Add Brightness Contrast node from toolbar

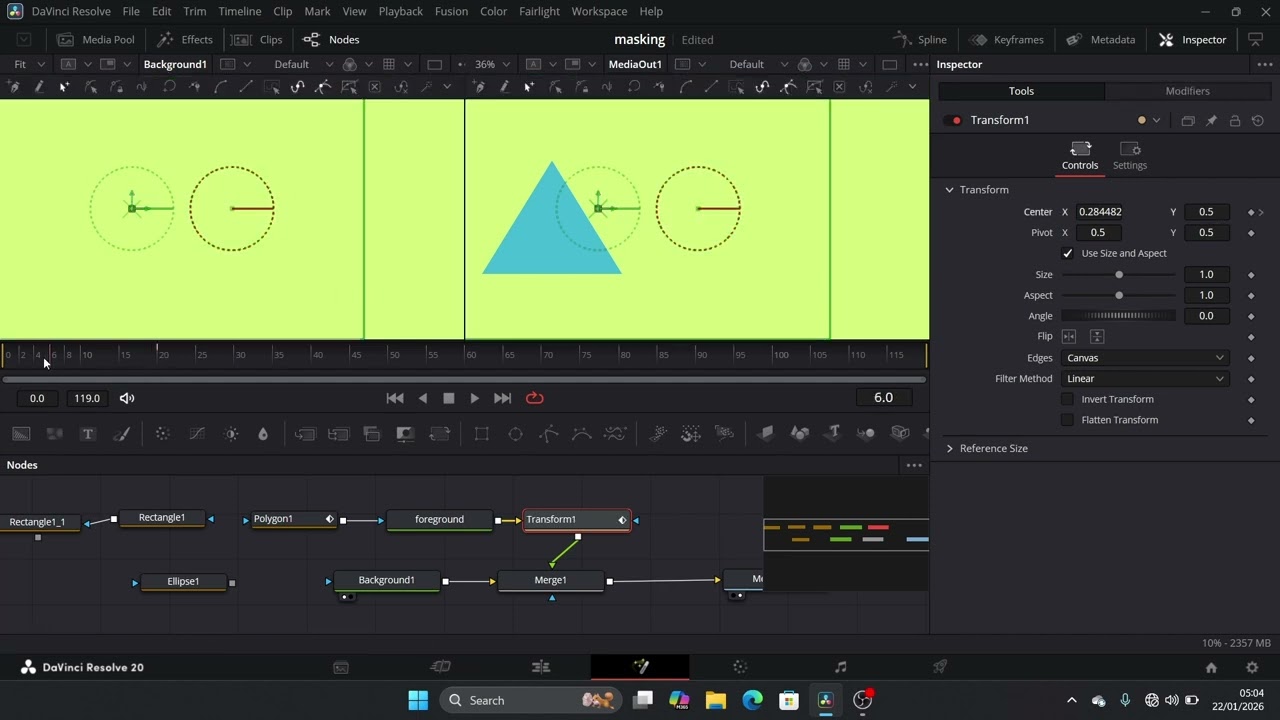(231, 433)
